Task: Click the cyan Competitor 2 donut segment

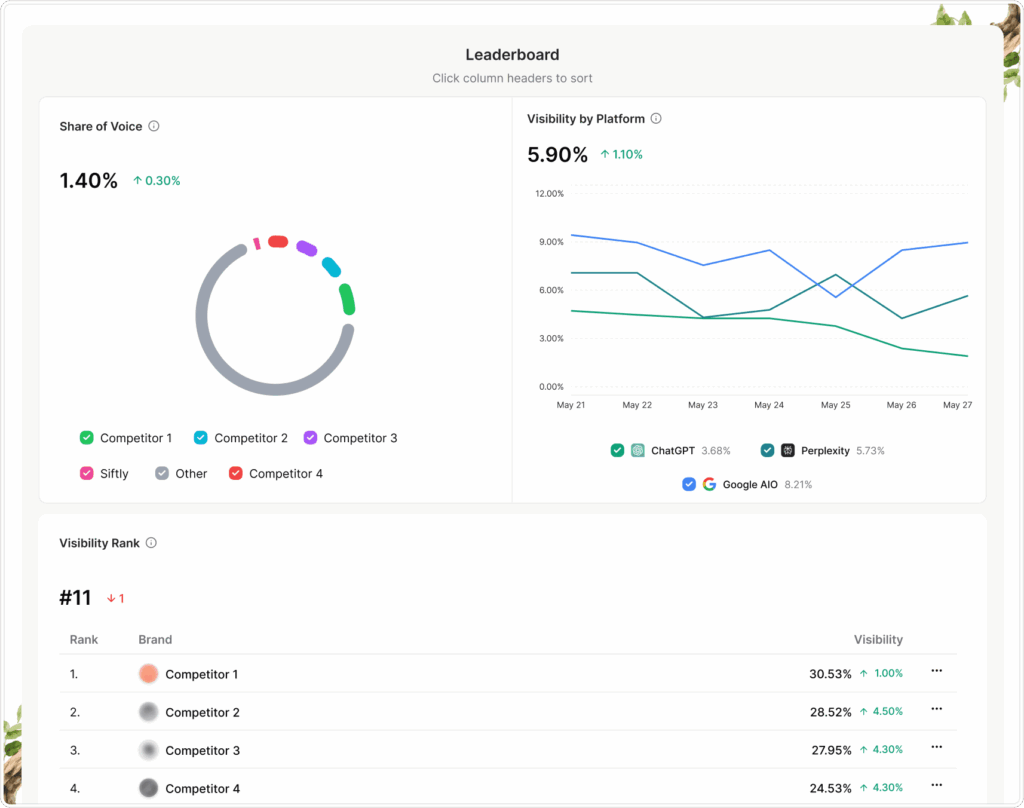Action: point(332,267)
